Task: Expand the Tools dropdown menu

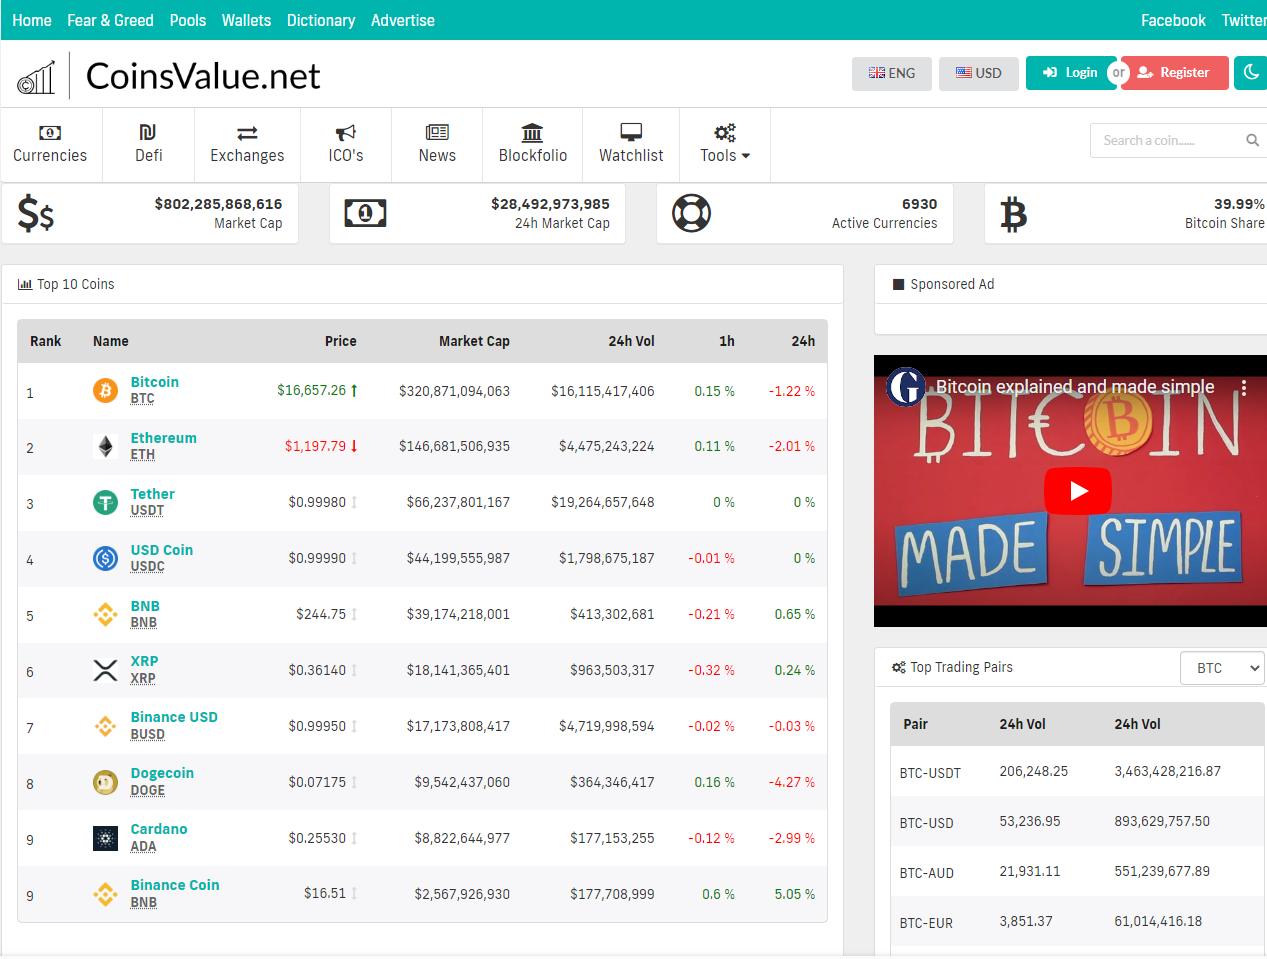Action: 725,145
